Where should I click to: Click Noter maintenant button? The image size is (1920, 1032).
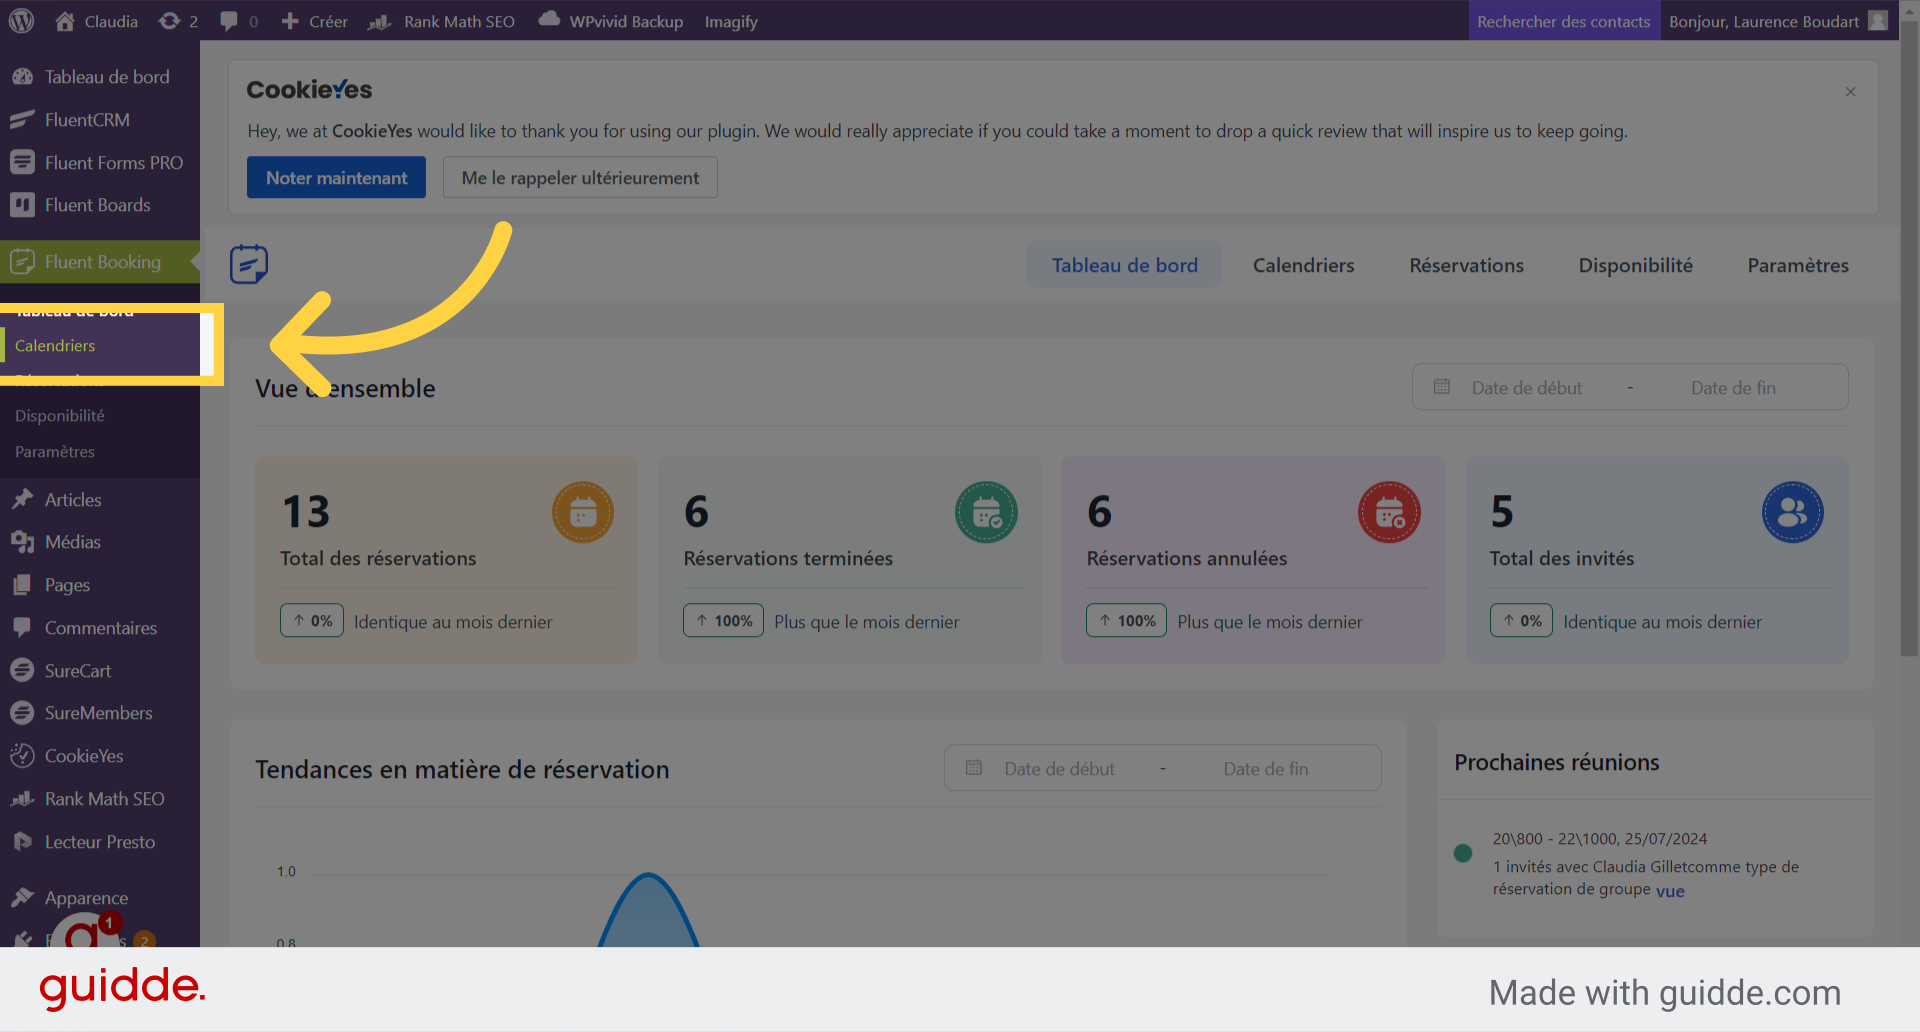[336, 177]
